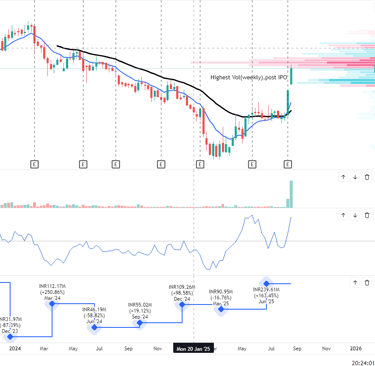Open the last earnings E marker near Sep
The width and height of the screenshot is (375, 366).
288,164
